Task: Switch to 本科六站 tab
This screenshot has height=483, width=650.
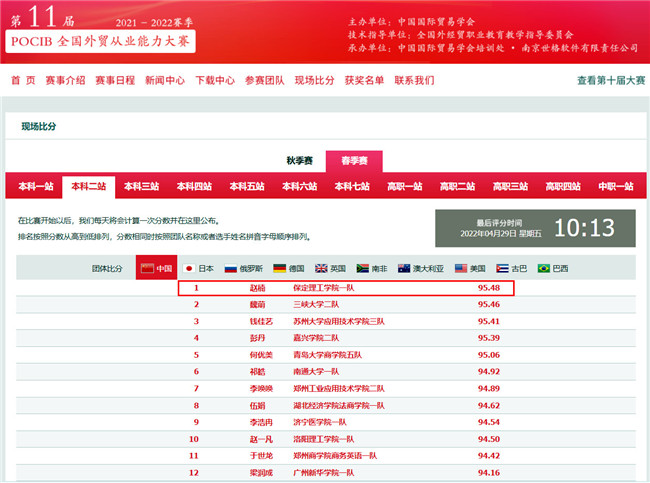Action: coord(300,187)
